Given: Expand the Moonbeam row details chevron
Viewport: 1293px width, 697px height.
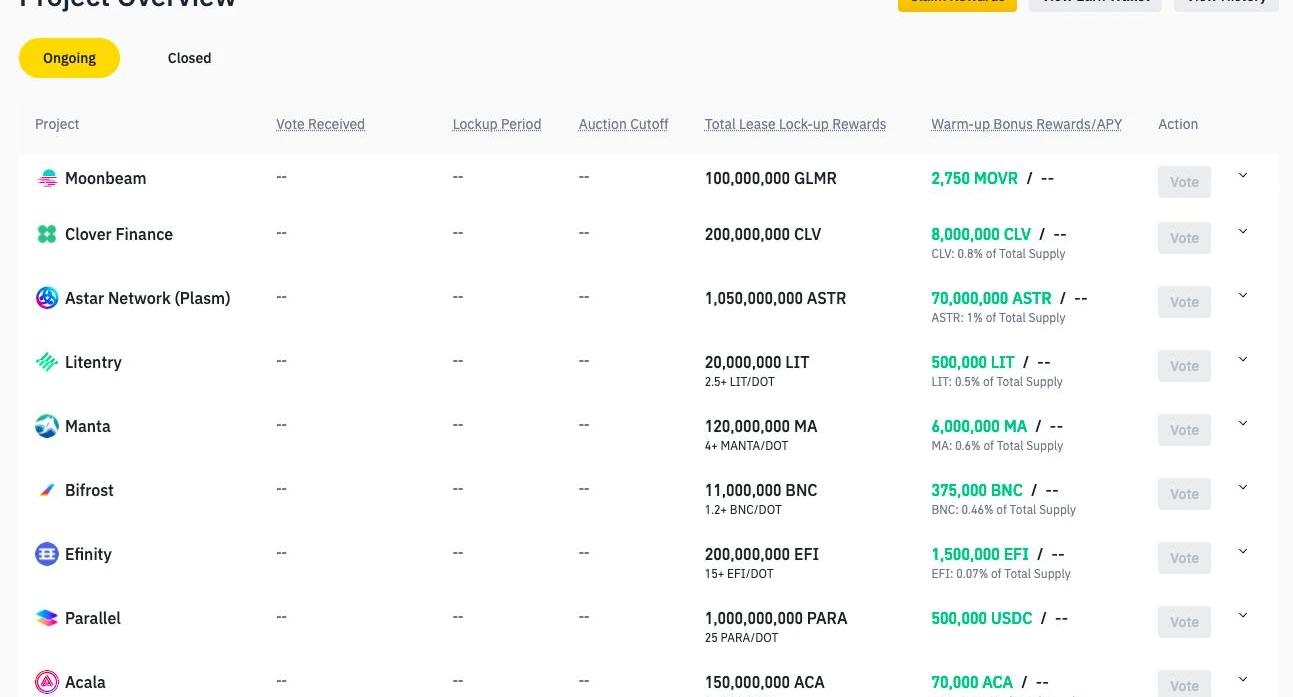Looking at the screenshot, I should pyautogui.click(x=1243, y=176).
